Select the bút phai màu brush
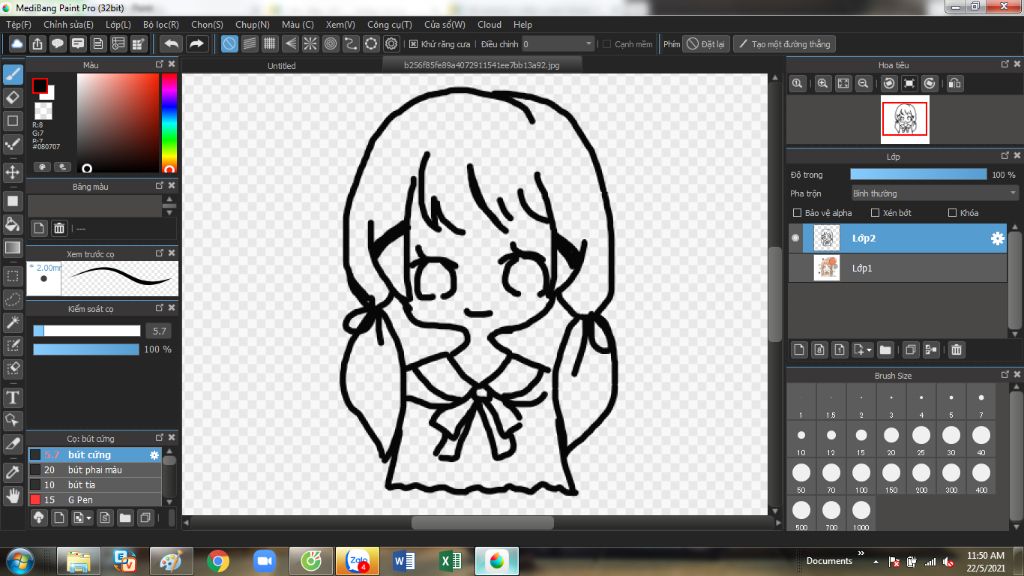Viewport: 1024px width, 576px height. click(95, 470)
